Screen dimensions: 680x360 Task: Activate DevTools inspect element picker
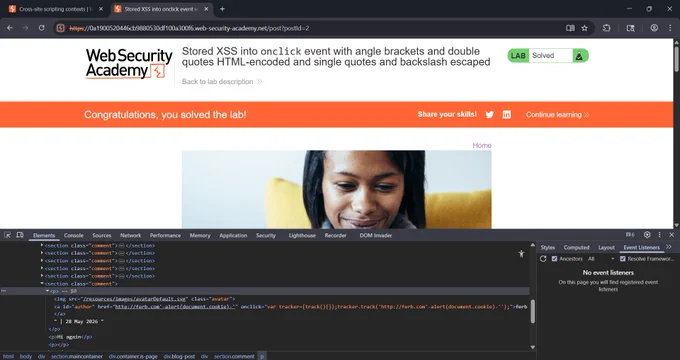tap(7, 235)
